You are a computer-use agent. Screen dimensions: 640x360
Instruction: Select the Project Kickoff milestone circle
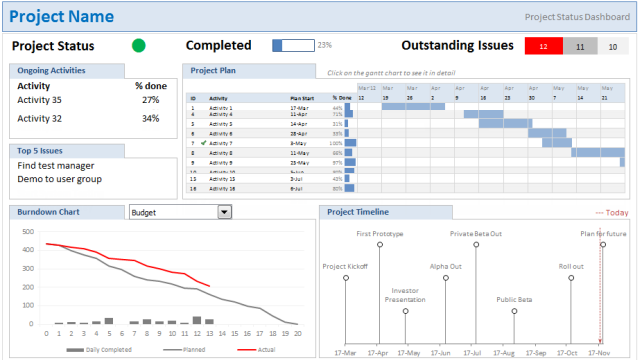(x=346, y=278)
